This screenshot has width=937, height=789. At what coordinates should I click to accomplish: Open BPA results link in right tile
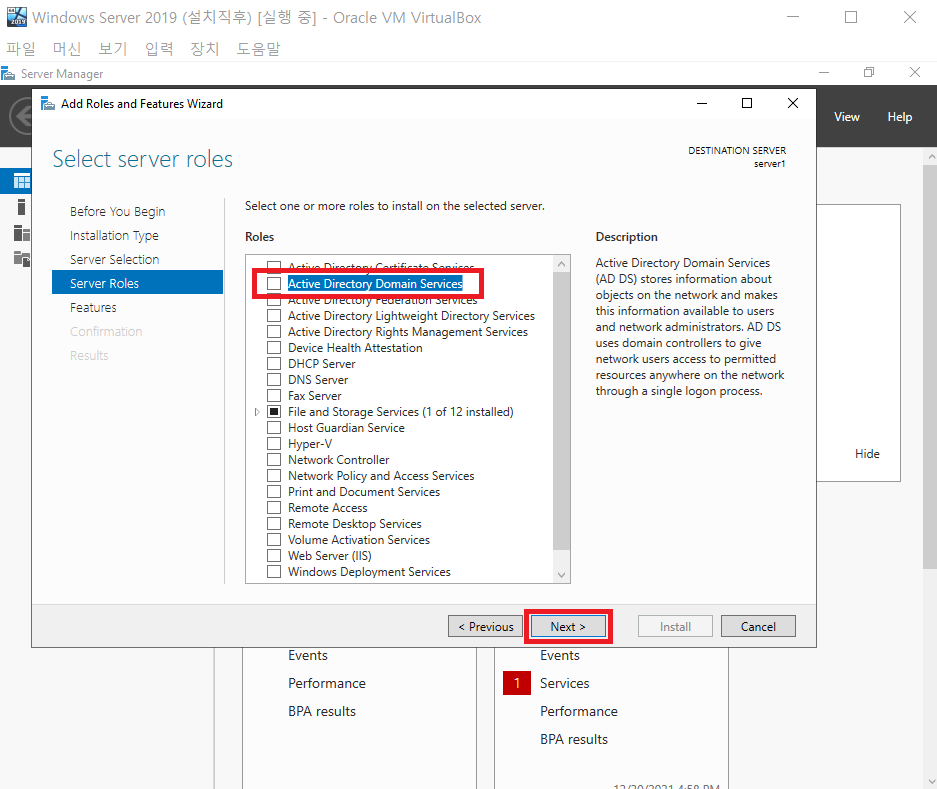[574, 739]
